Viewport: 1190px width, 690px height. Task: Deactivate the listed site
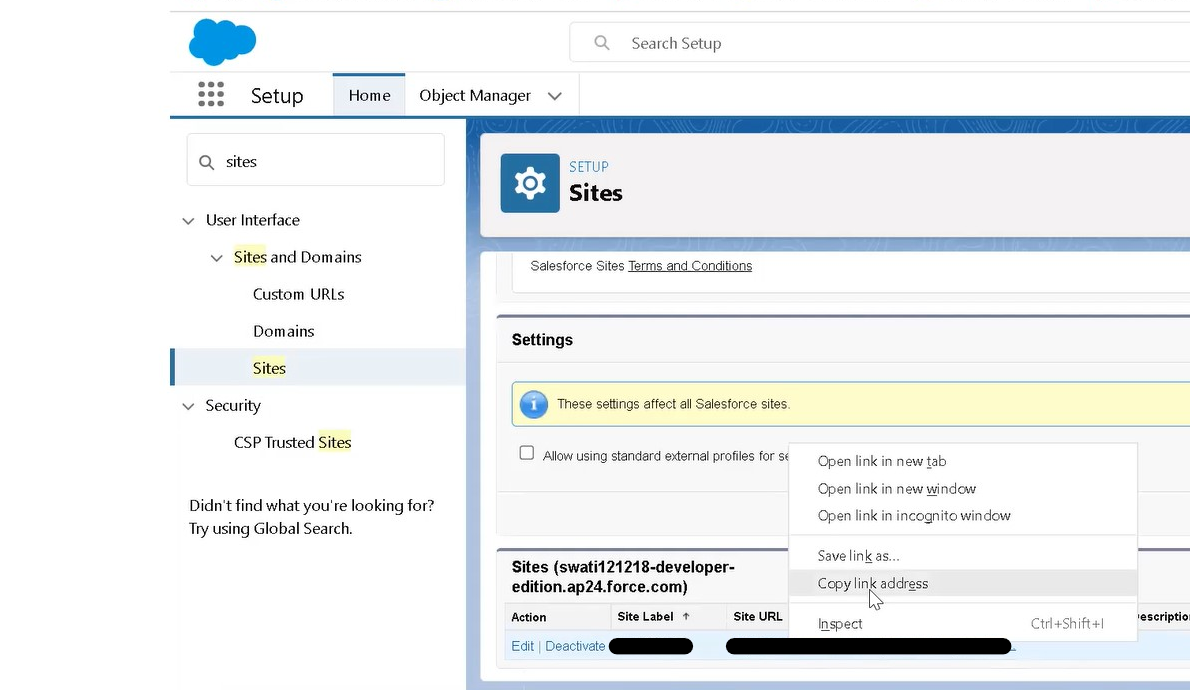click(x=575, y=646)
